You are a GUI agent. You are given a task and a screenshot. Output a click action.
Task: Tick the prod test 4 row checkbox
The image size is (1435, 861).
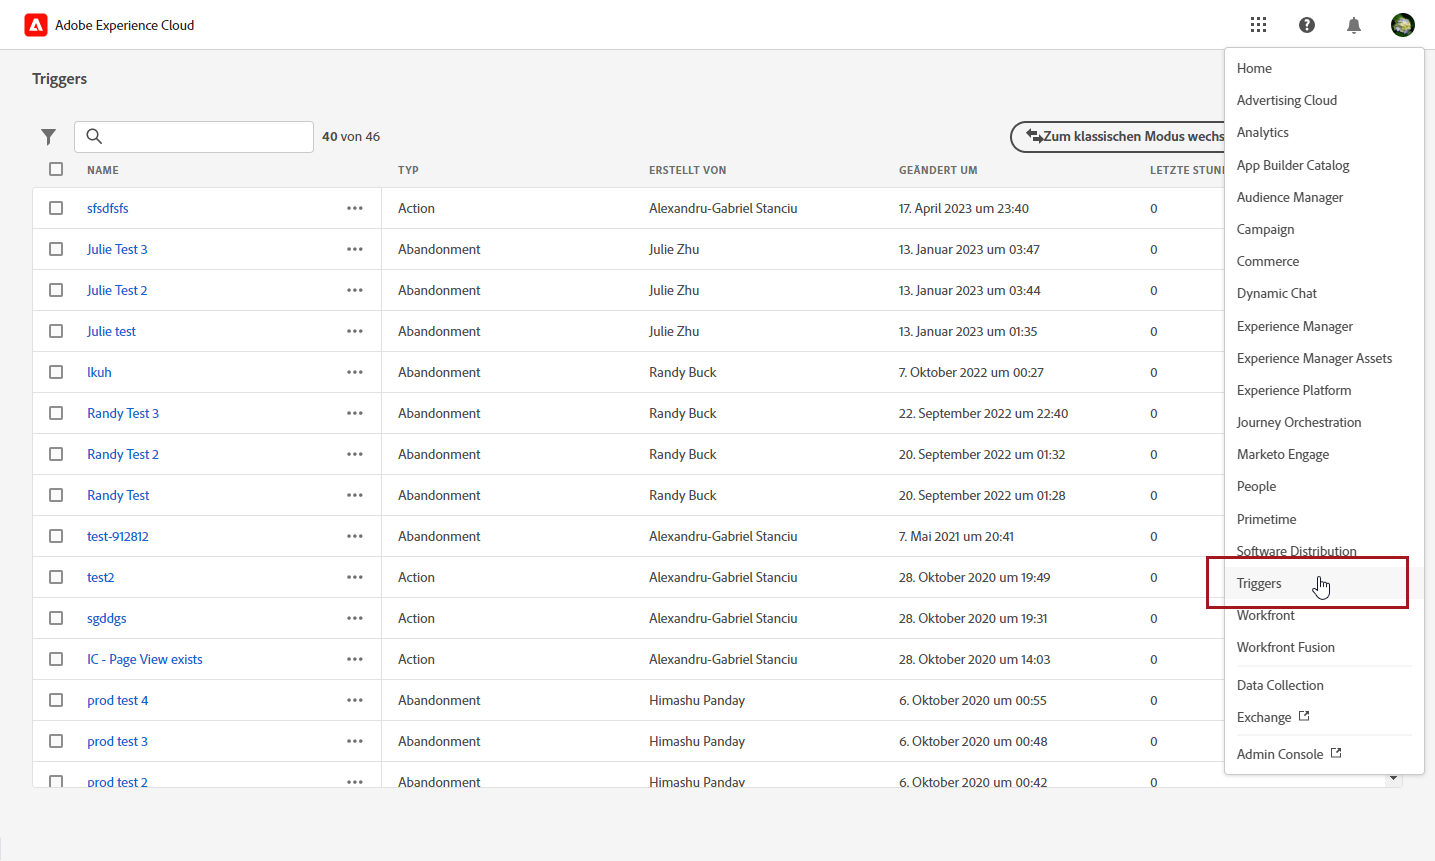(56, 700)
